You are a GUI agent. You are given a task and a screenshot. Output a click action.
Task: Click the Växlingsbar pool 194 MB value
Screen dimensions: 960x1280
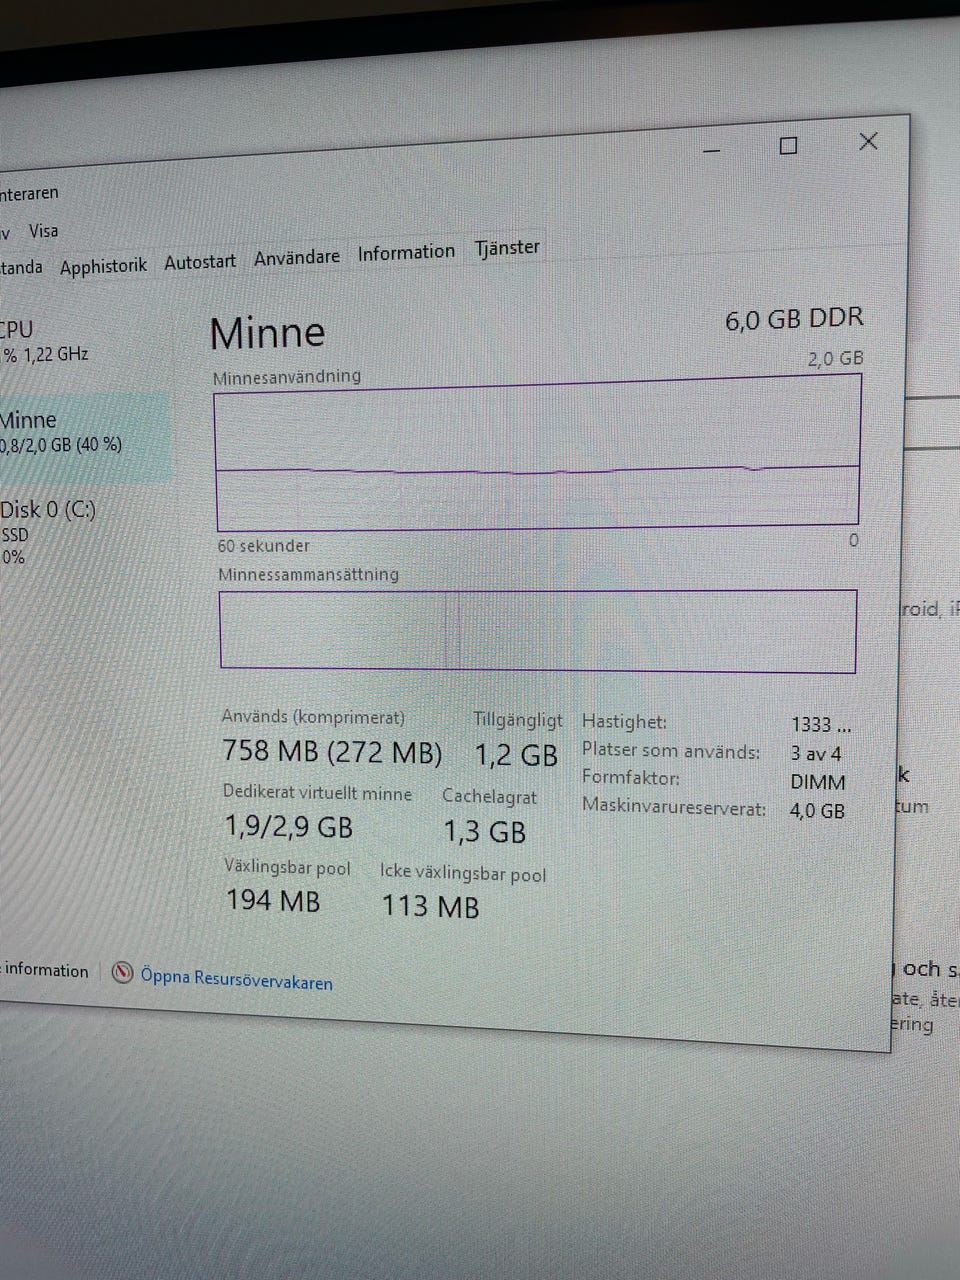(x=273, y=901)
